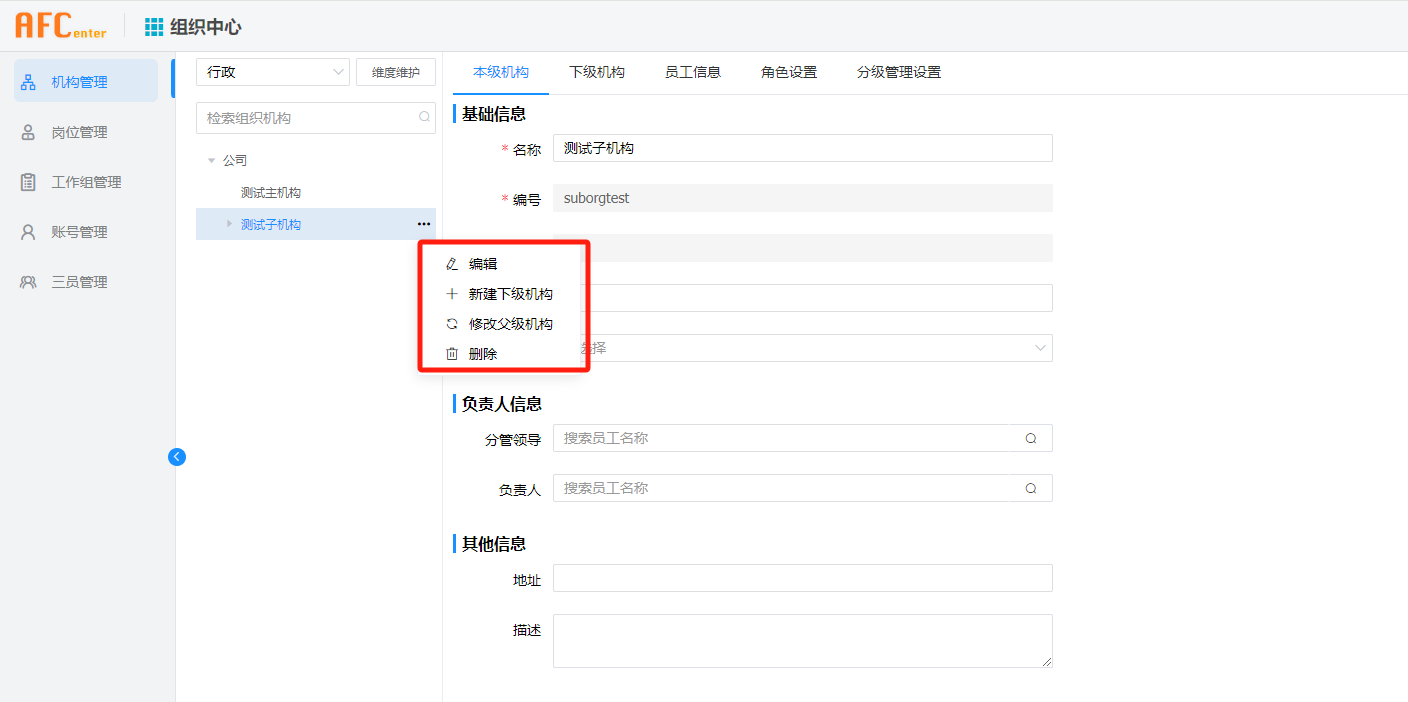Choose 编辑 from the context menu

[x=483, y=264]
